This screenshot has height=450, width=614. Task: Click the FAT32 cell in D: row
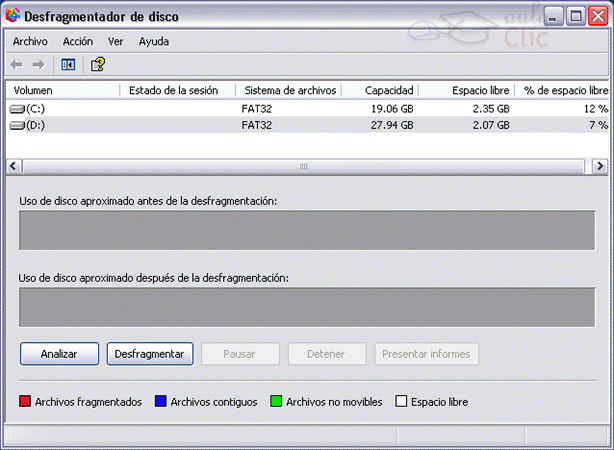(x=257, y=125)
